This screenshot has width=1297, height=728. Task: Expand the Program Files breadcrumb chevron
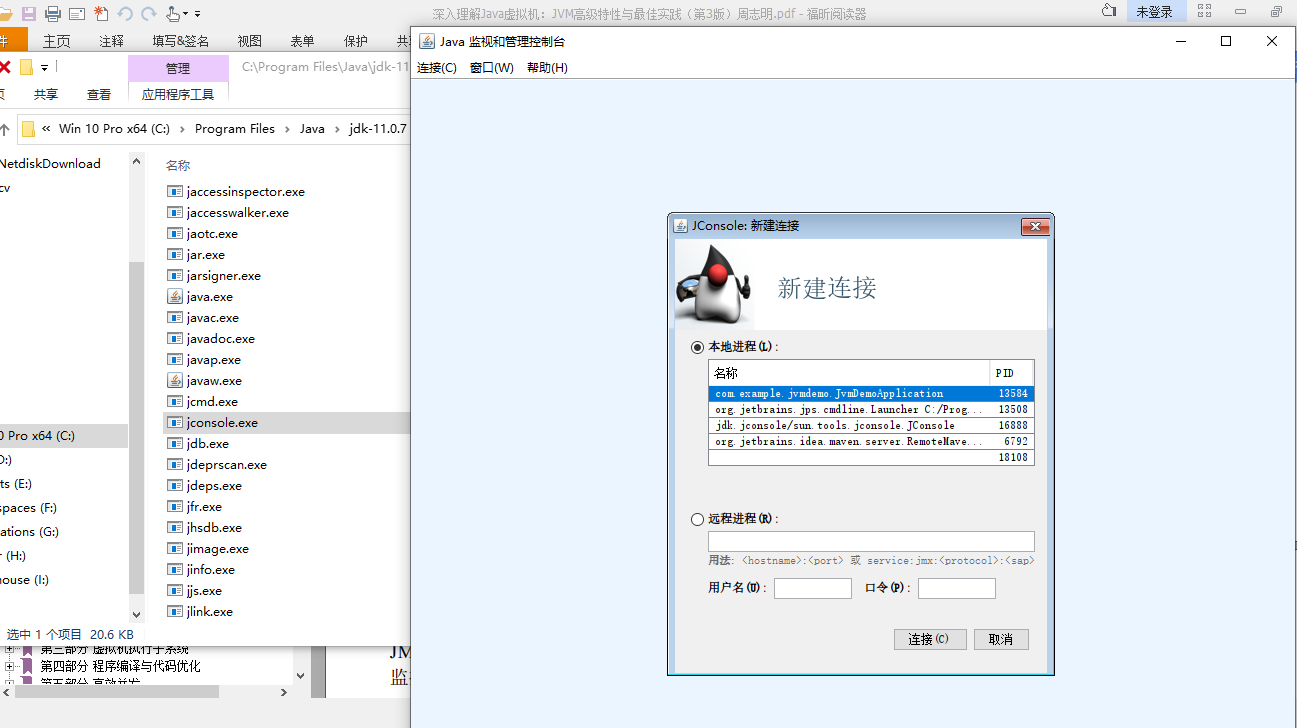click(287, 129)
